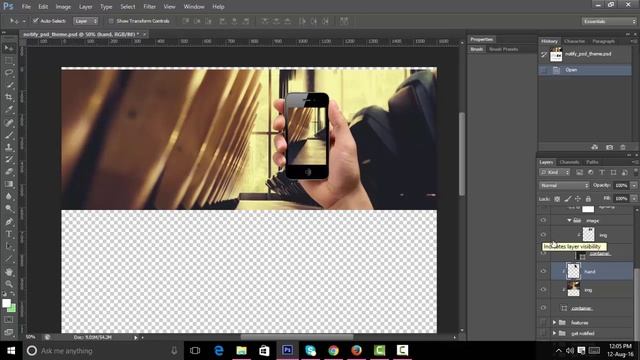Expand the features layer group
Viewport: 640px width, 360px height.
point(554,322)
